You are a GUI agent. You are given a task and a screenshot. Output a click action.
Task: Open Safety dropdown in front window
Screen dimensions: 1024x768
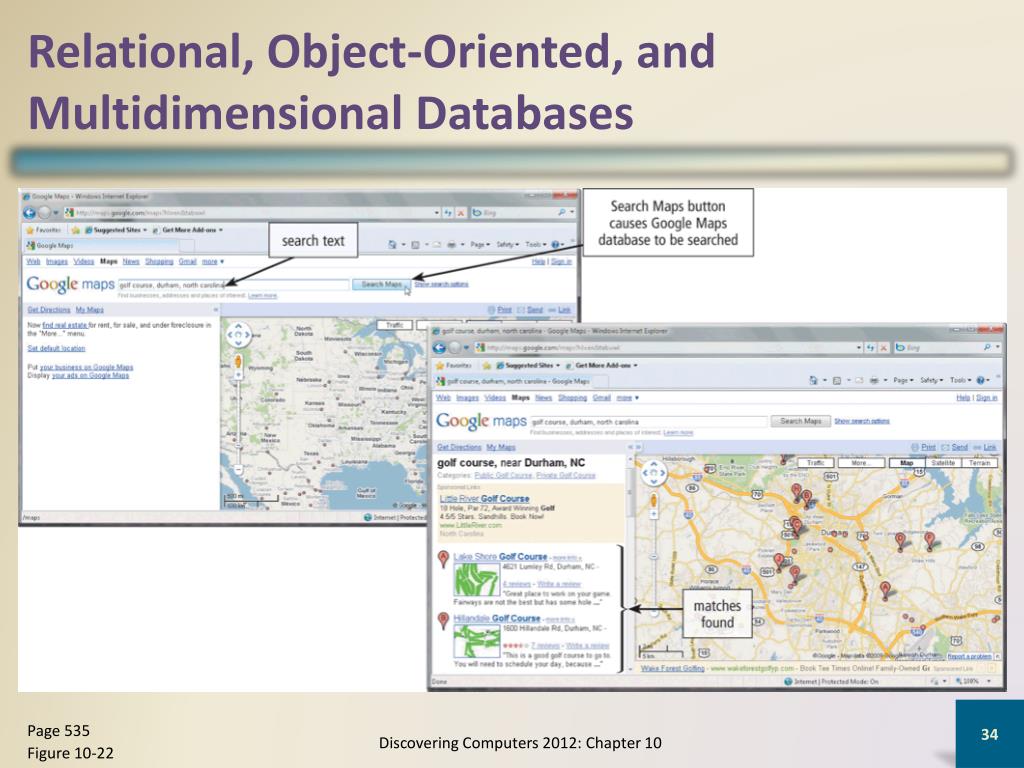[931, 380]
